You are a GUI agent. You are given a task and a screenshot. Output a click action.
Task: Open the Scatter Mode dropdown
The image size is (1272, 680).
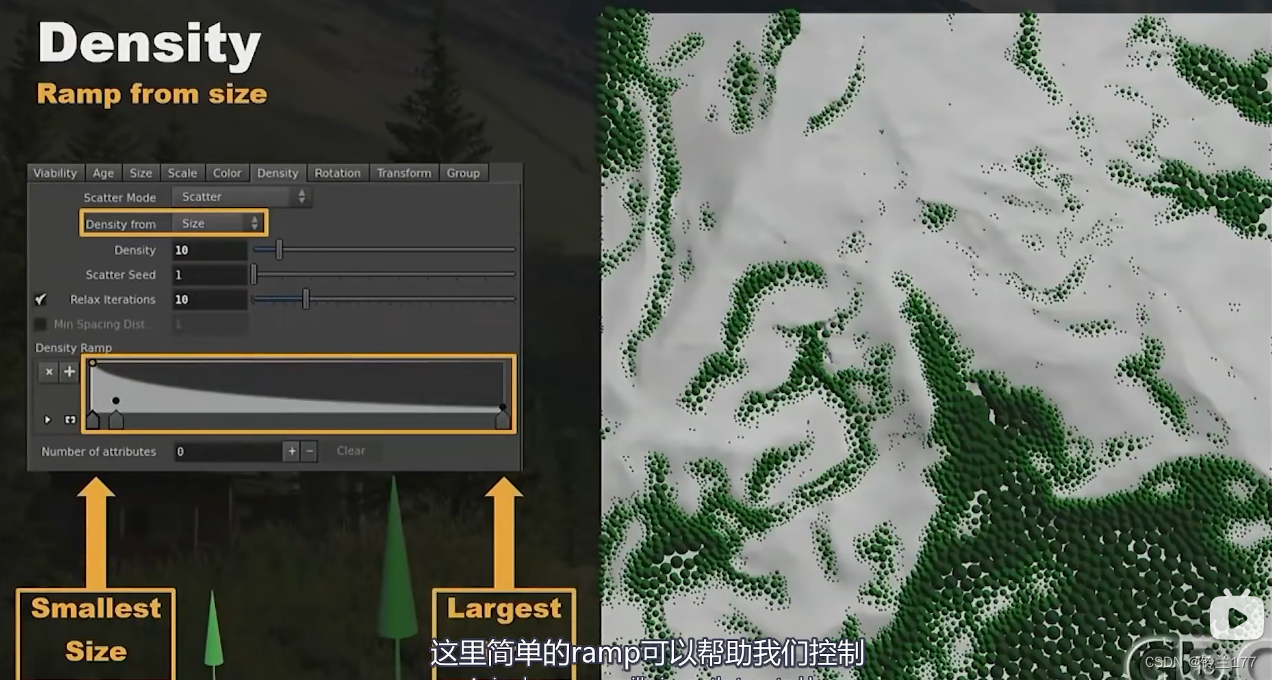tap(241, 197)
